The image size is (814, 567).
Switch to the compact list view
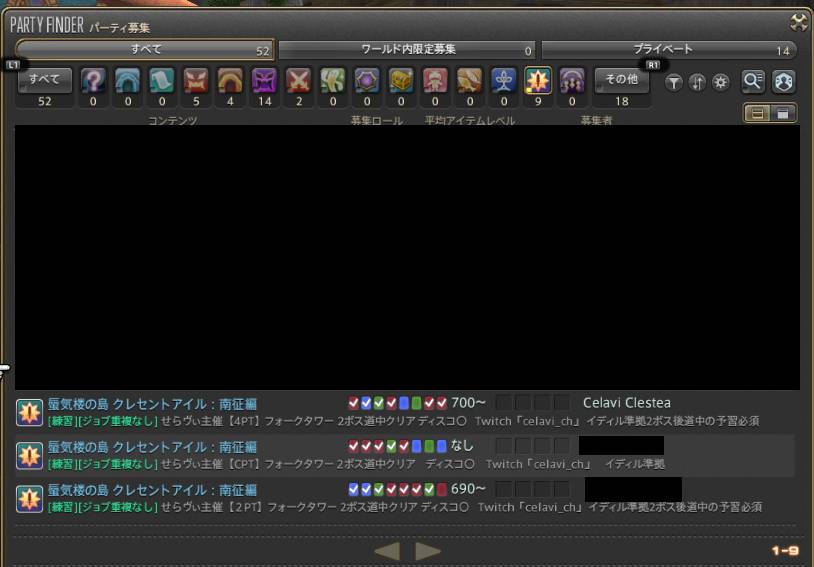pos(782,113)
